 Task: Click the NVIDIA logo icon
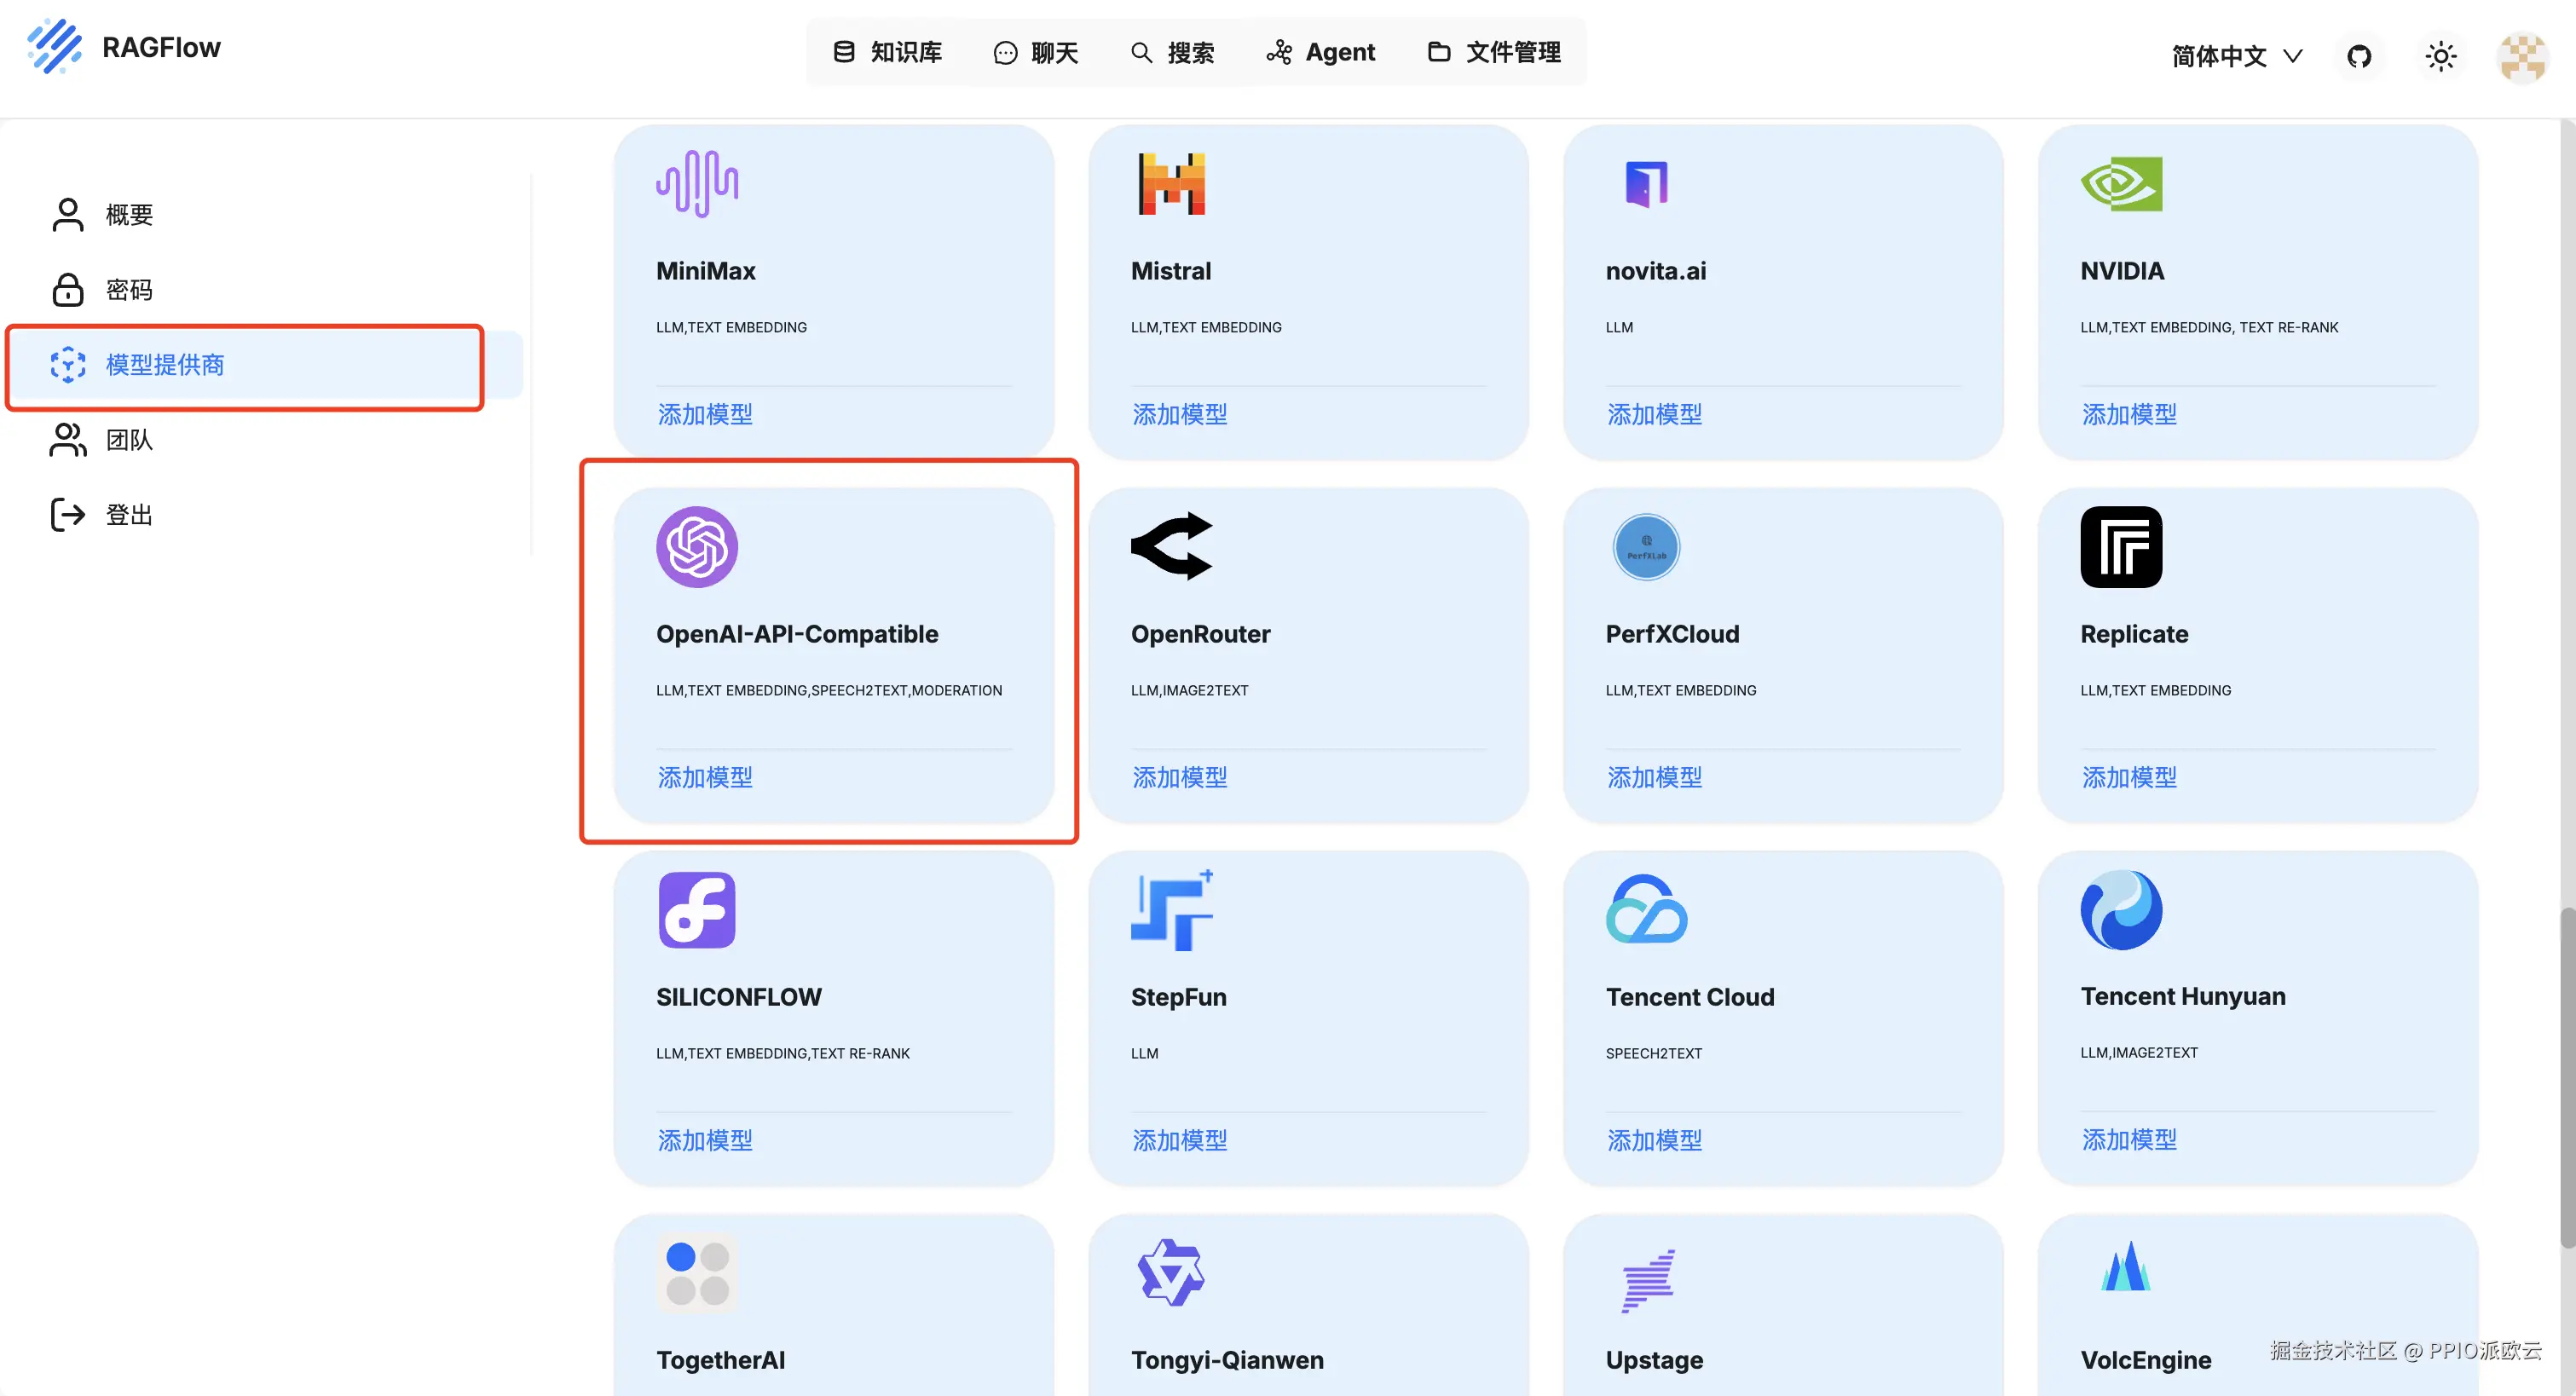click(x=2121, y=184)
